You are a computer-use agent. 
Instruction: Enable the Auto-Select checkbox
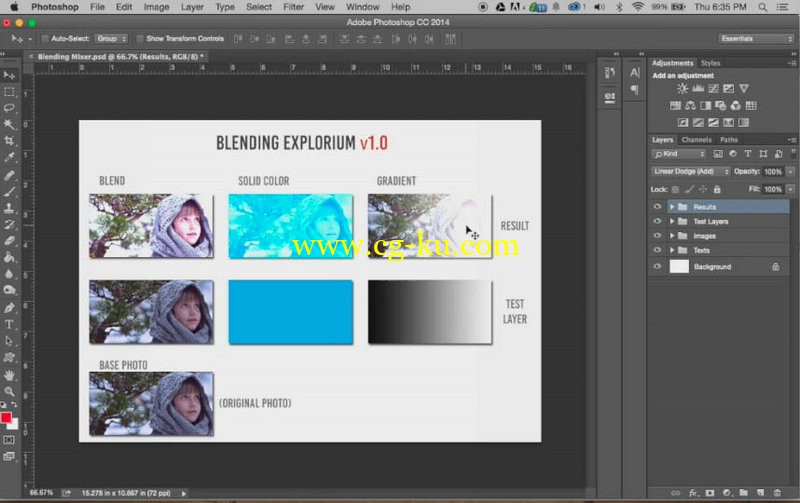pyautogui.click(x=45, y=39)
